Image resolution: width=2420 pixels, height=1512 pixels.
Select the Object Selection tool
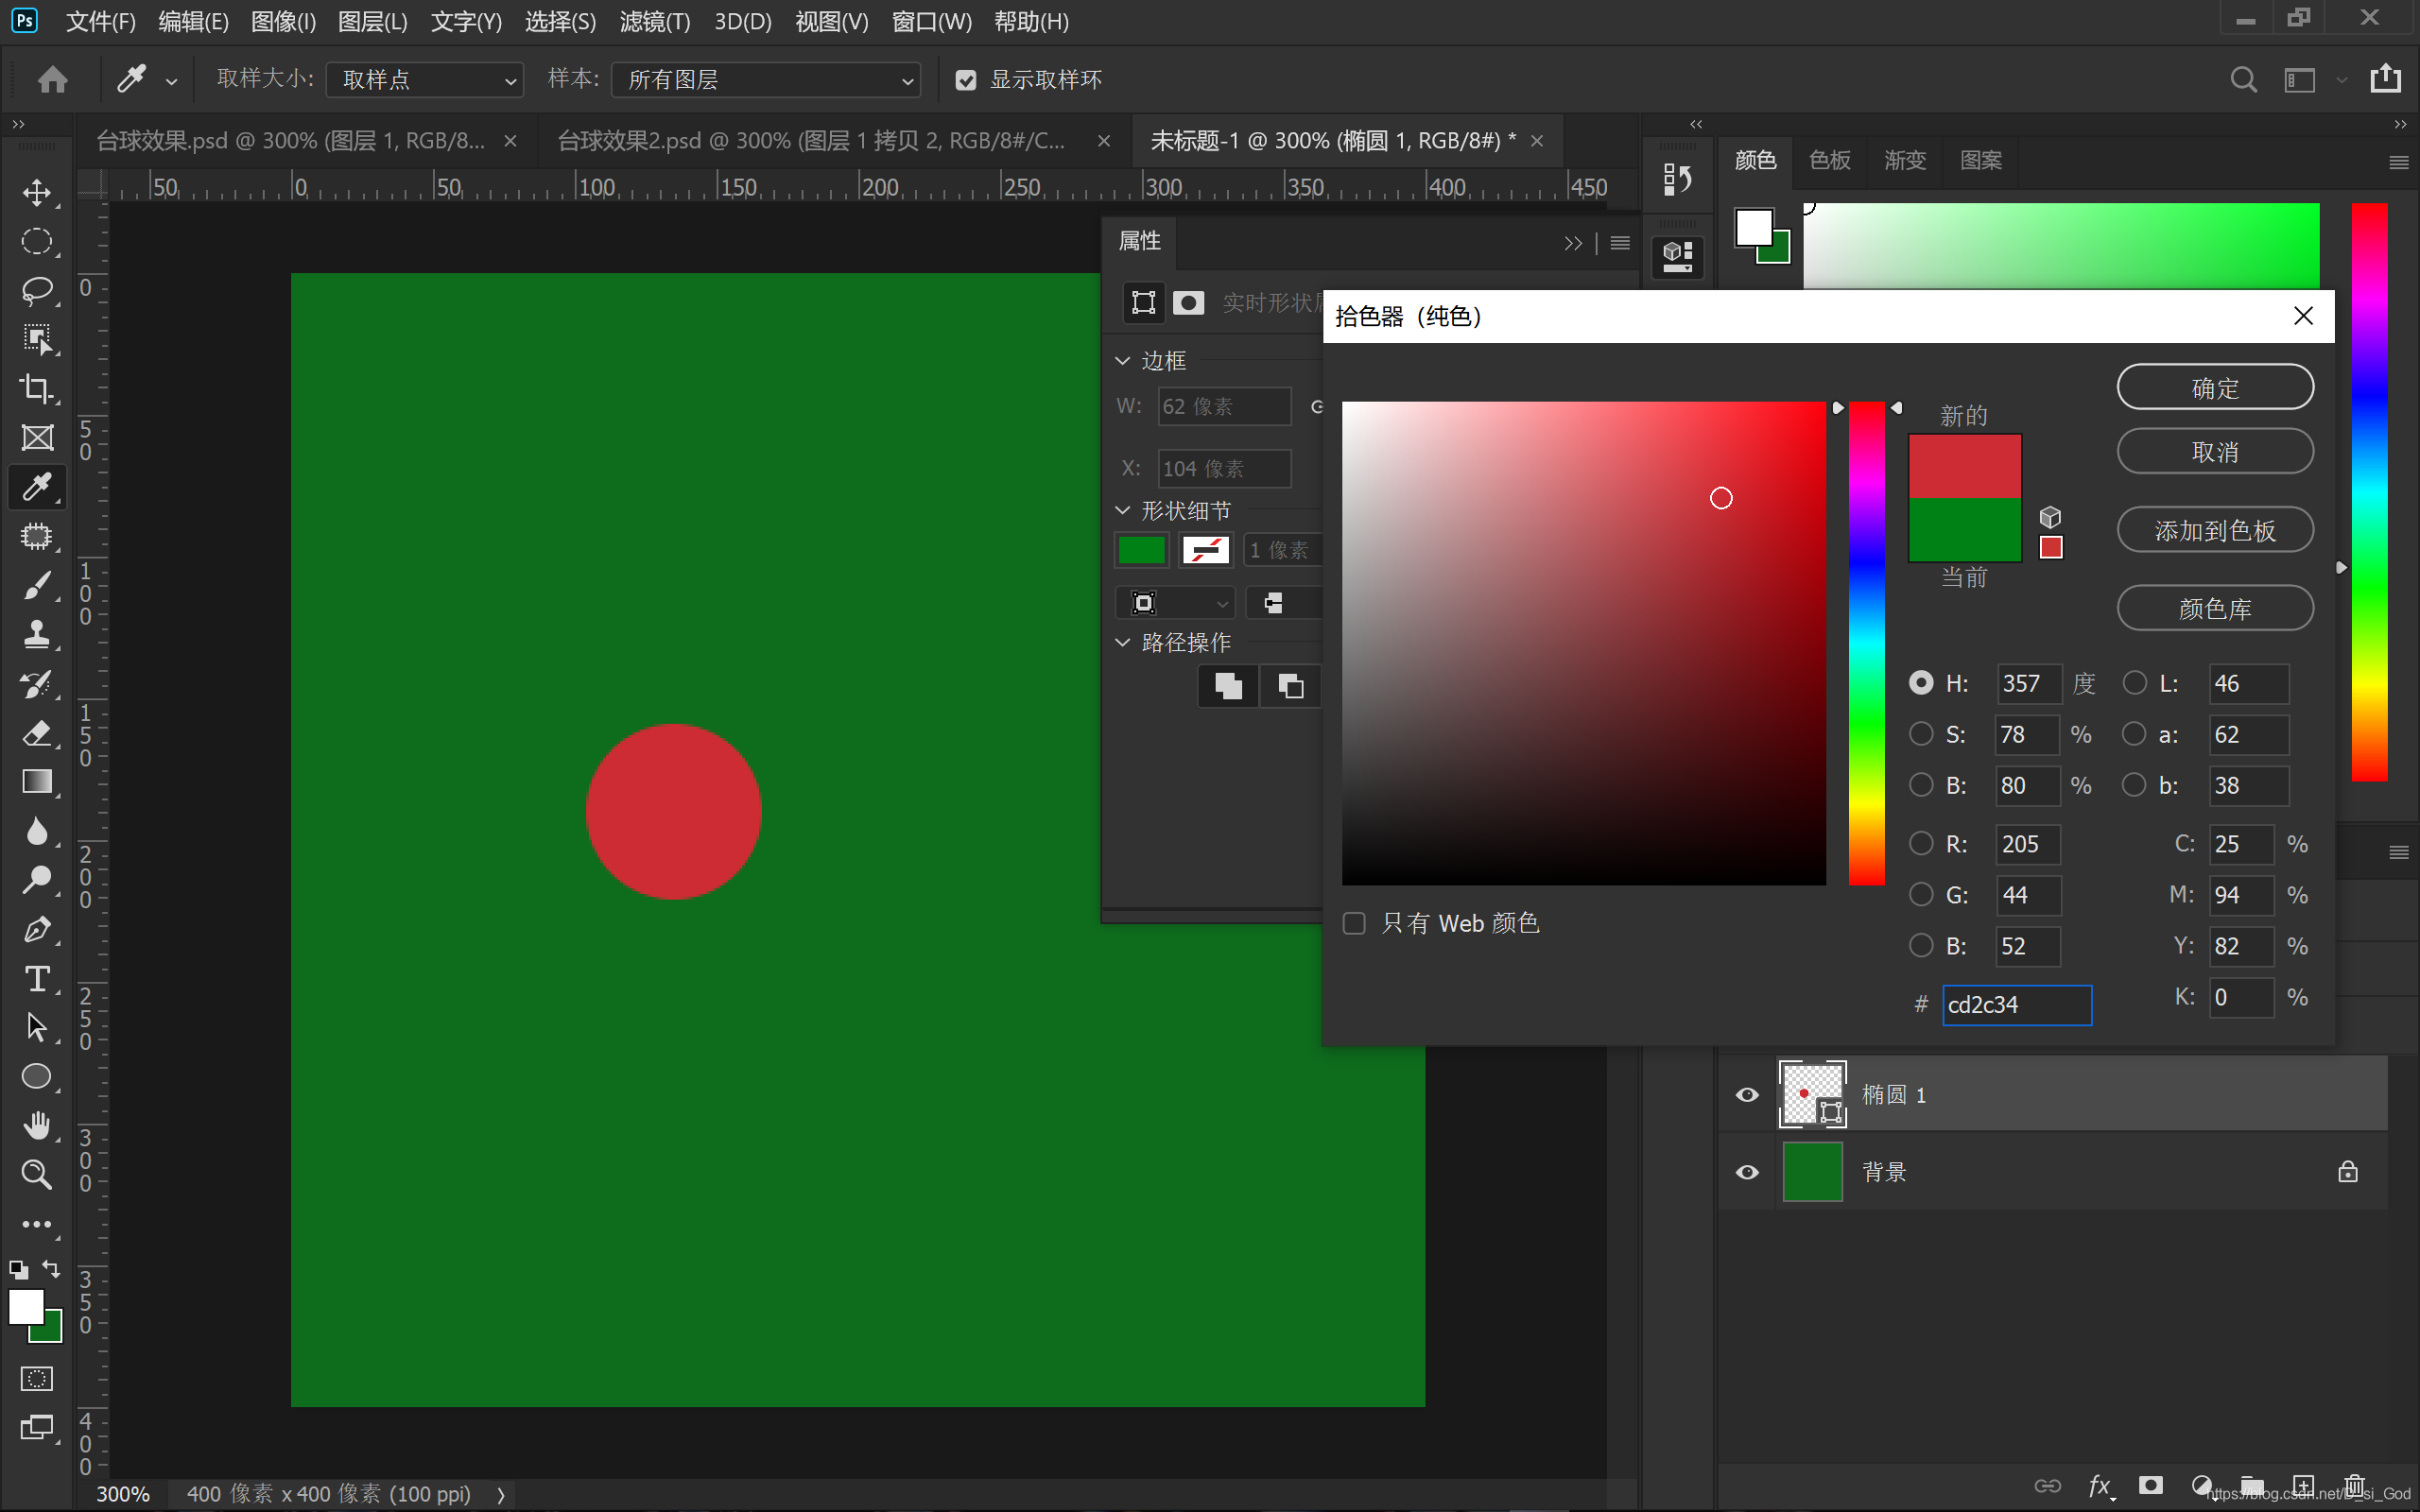pyautogui.click(x=37, y=339)
